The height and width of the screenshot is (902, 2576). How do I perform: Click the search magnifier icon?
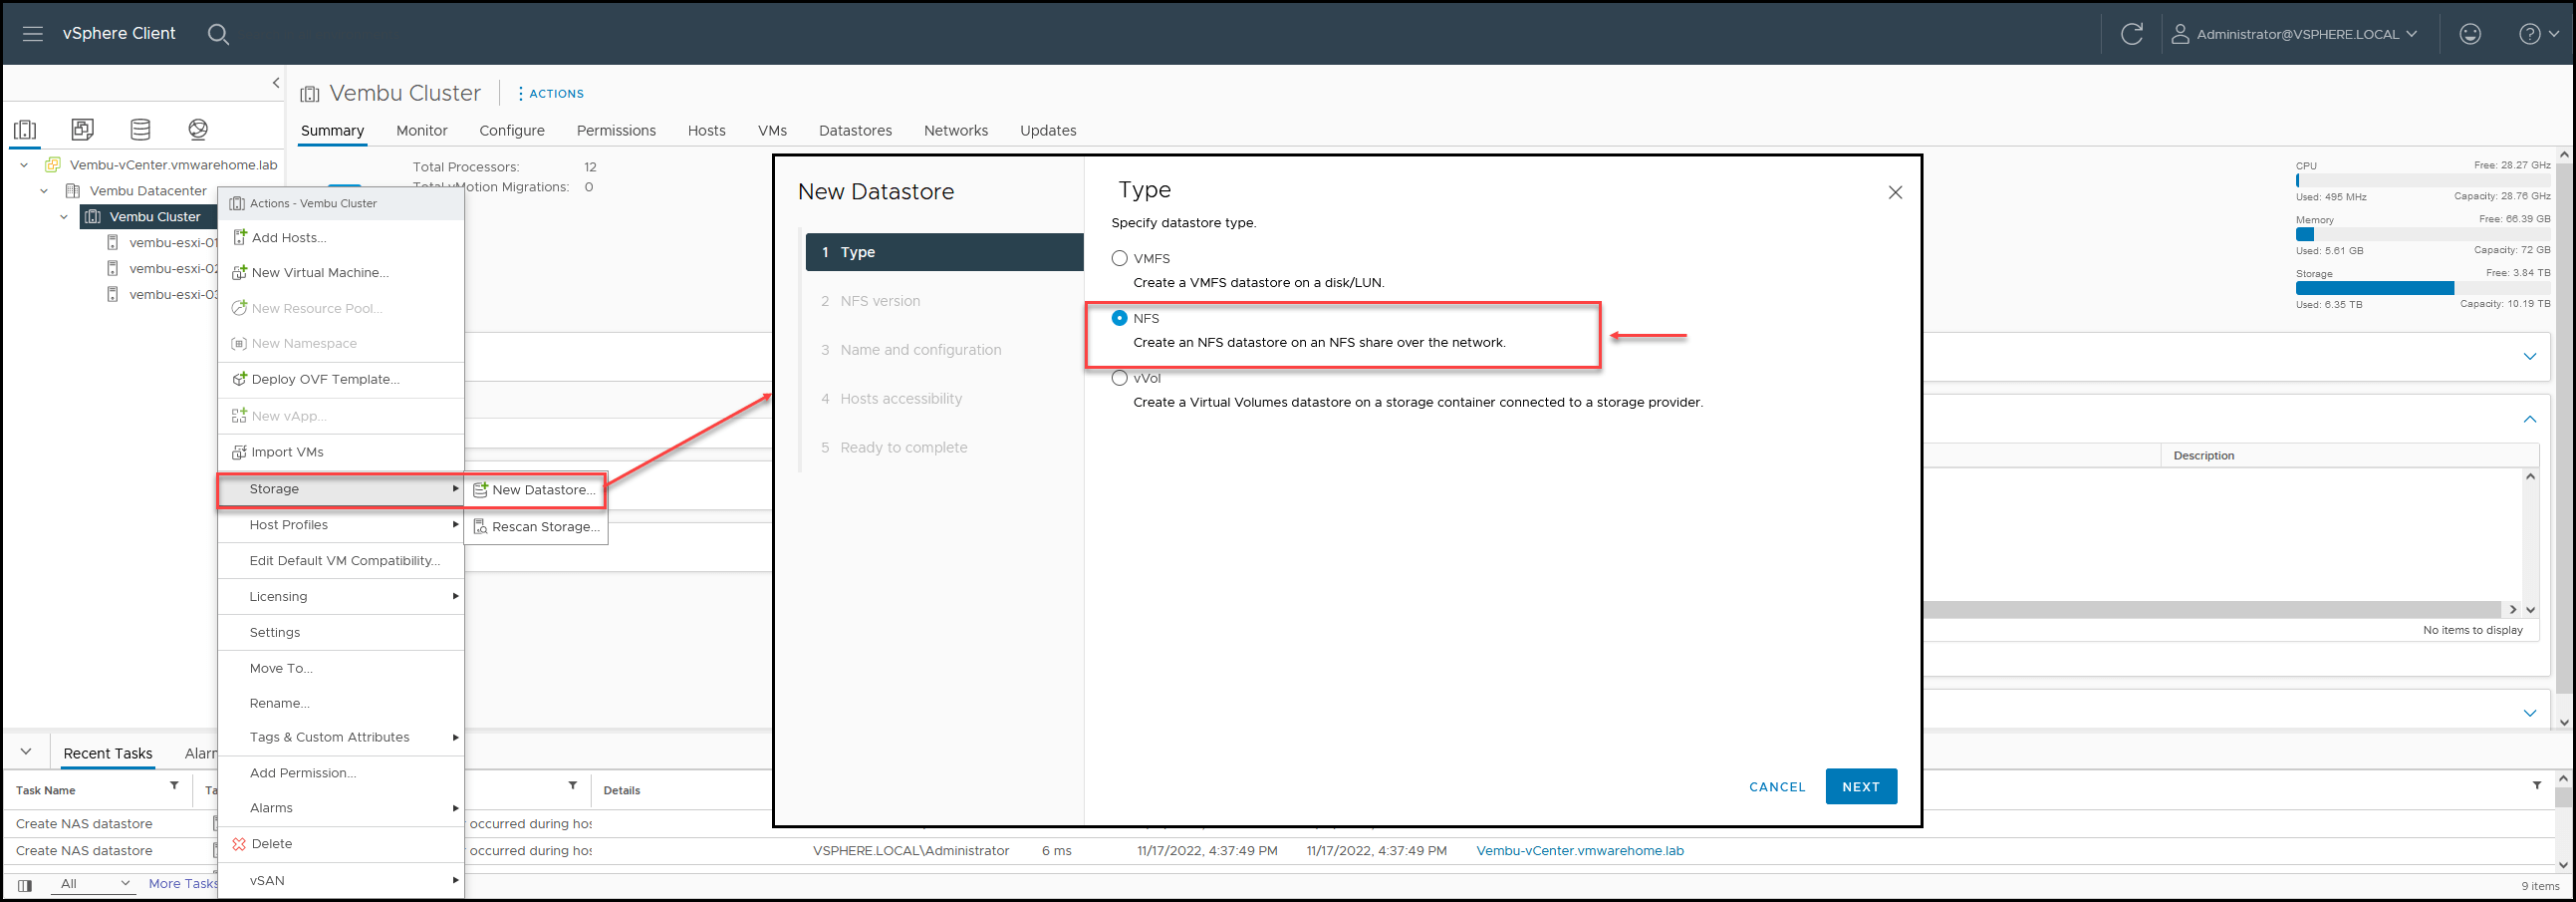pos(218,34)
